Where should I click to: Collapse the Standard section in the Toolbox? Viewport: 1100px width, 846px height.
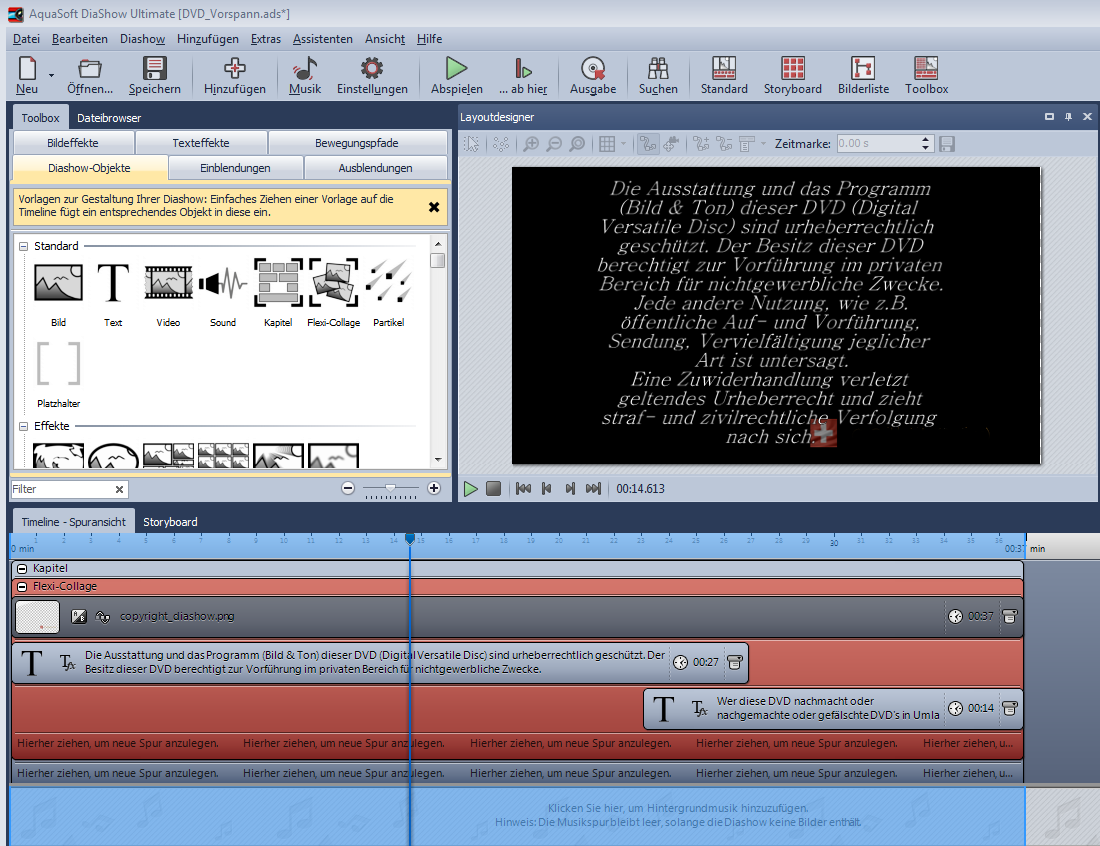click(23, 246)
